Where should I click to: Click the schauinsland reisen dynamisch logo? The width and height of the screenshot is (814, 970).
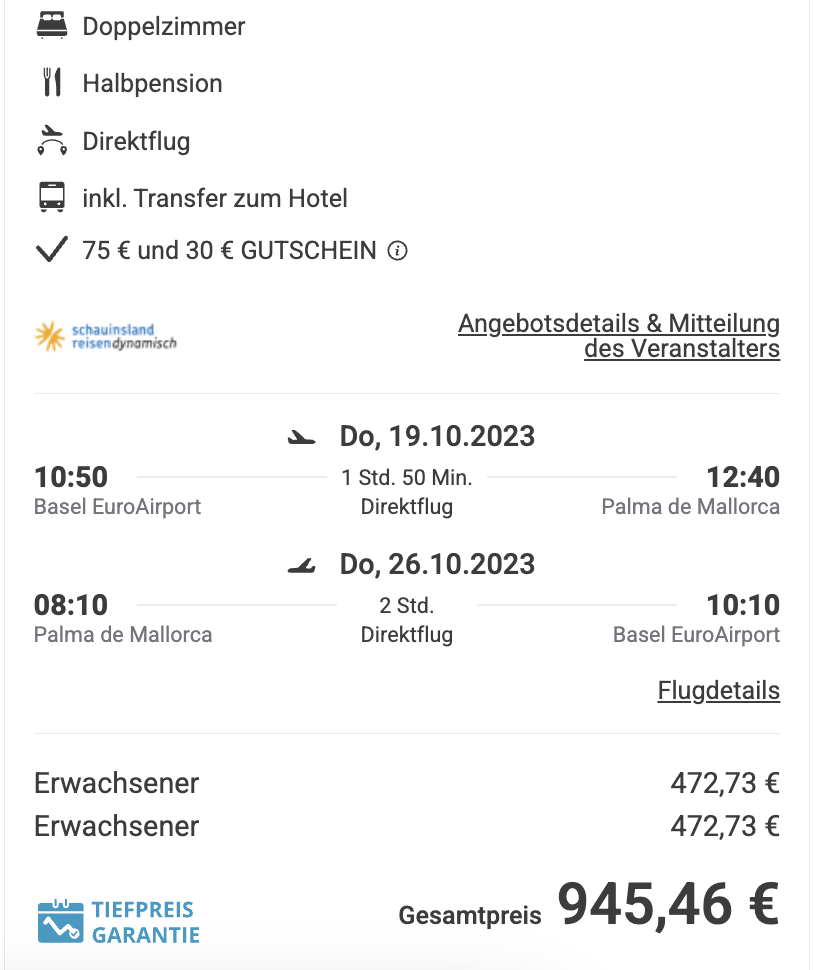(106, 336)
